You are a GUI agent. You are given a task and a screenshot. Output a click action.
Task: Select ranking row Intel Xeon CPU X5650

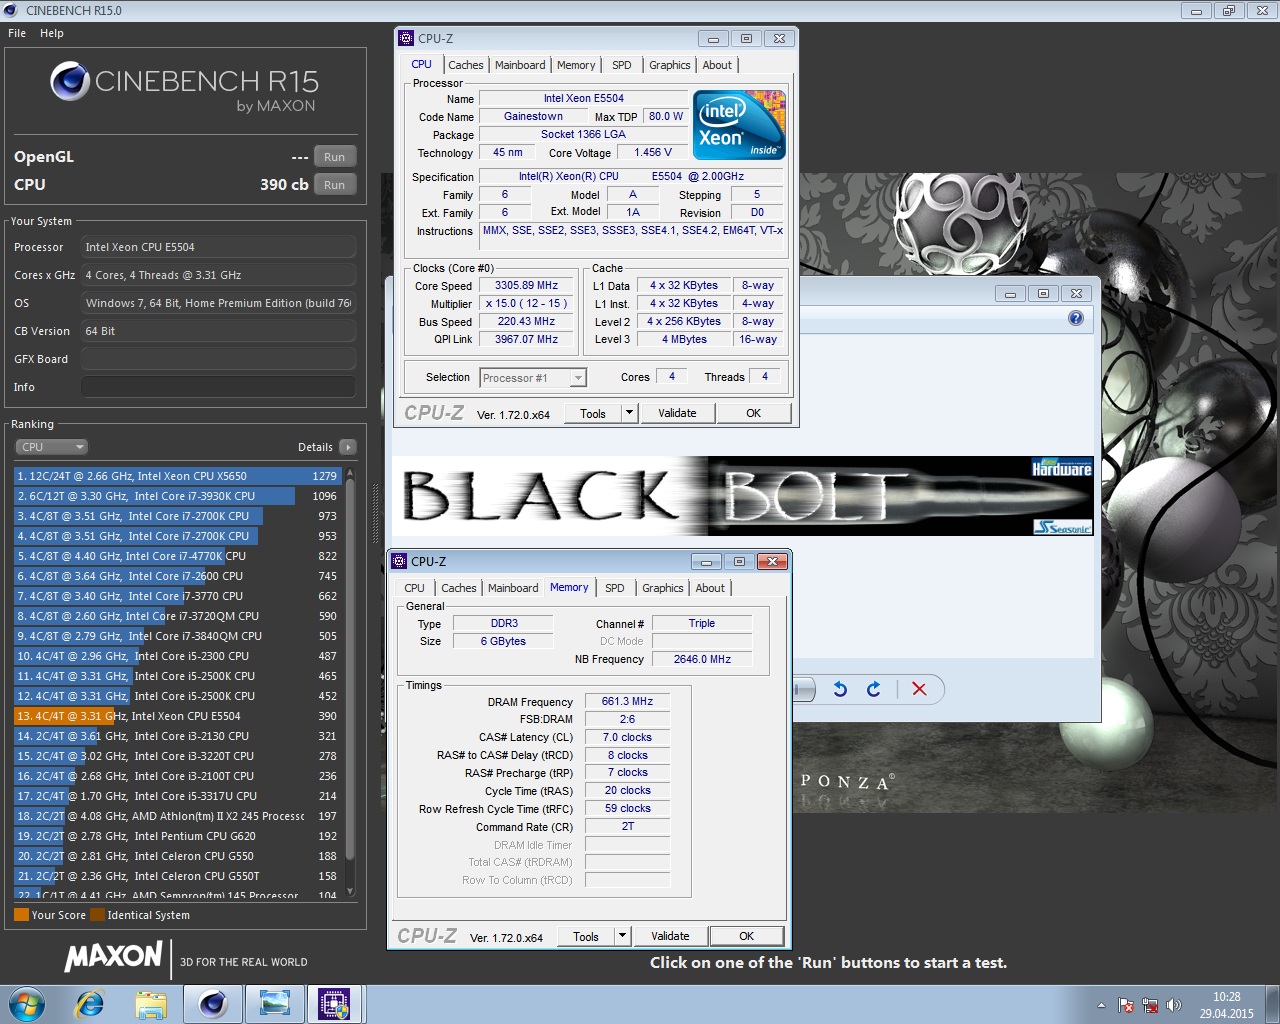pyautogui.click(x=178, y=476)
